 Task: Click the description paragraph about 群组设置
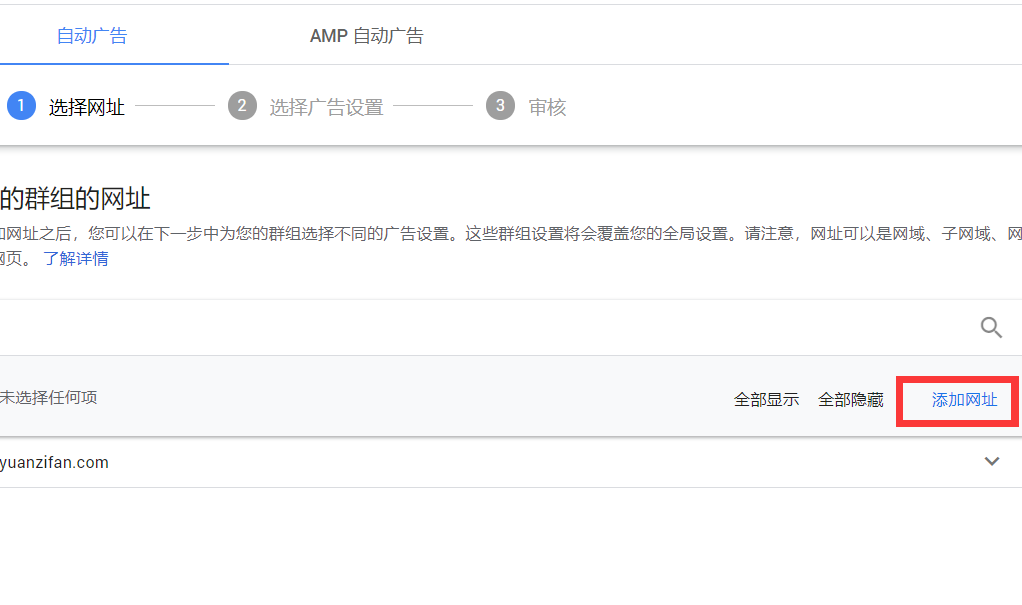[x=500, y=234]
